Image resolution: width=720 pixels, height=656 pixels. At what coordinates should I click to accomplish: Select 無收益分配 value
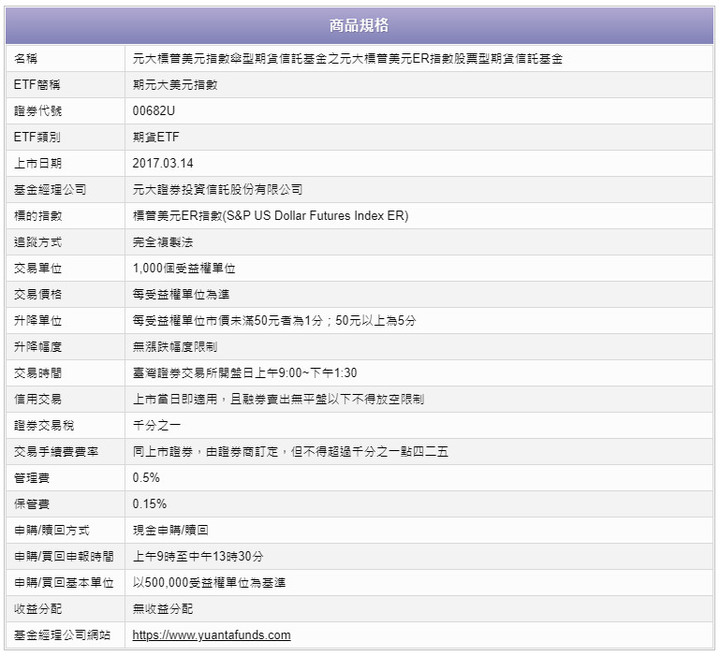(x=163, y=609)
